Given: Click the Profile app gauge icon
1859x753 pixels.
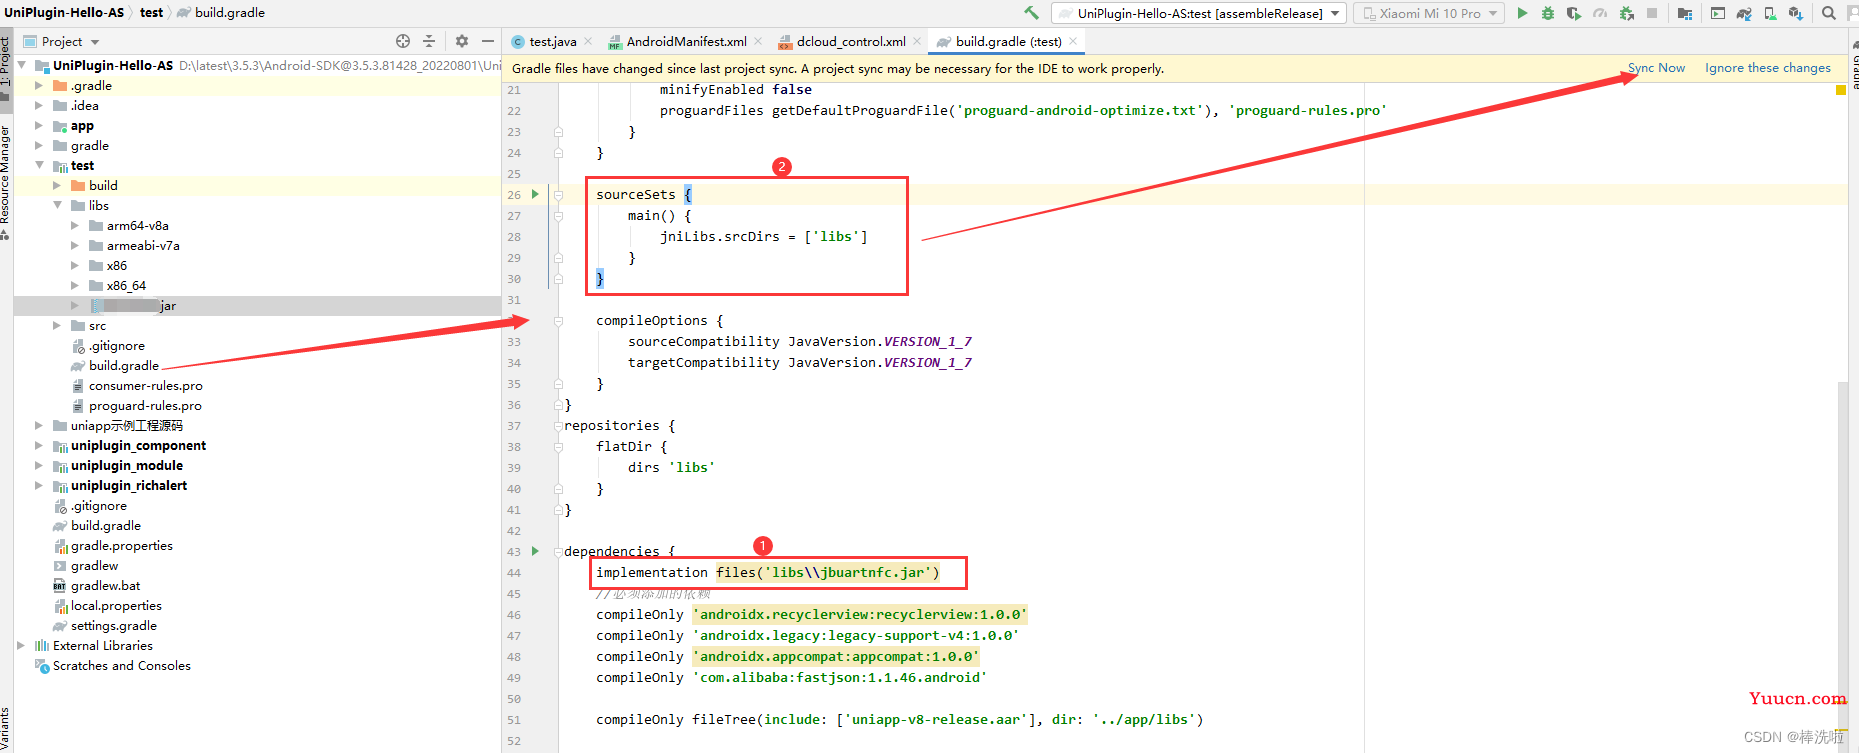Looking at the screenshot, I should click(x=1600, y=13).
